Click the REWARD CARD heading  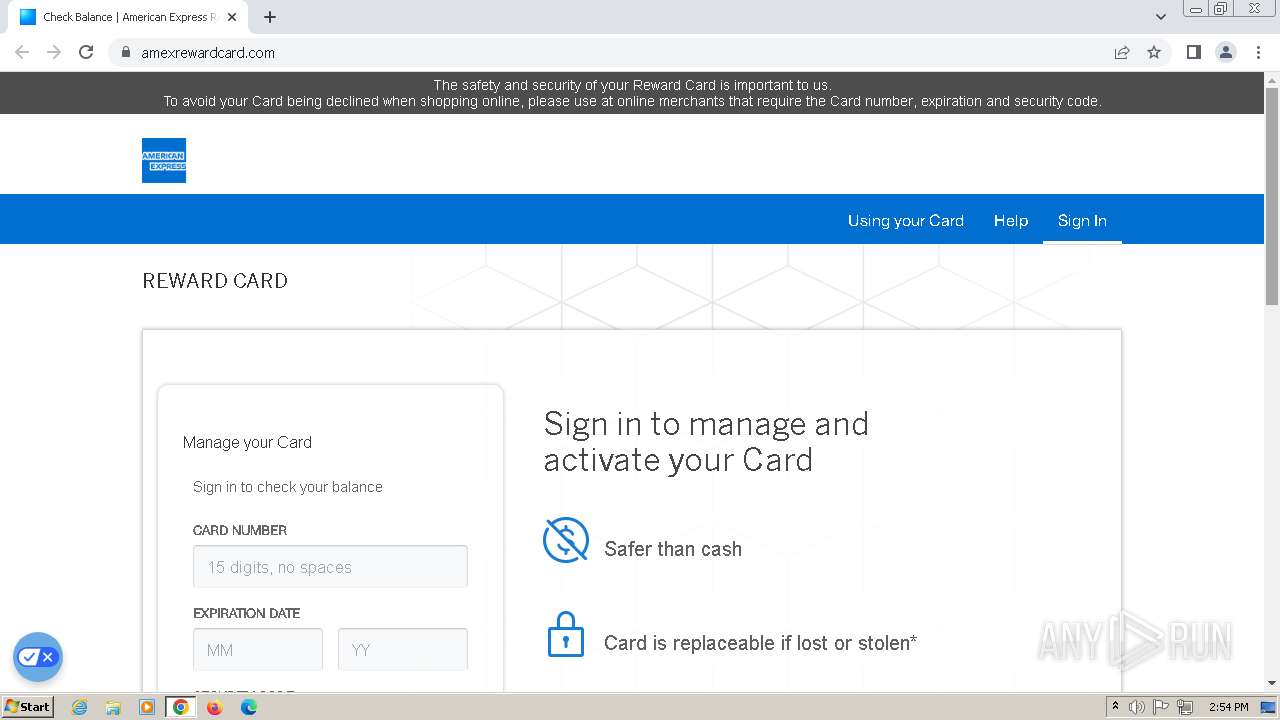click(x=215, y=281)
